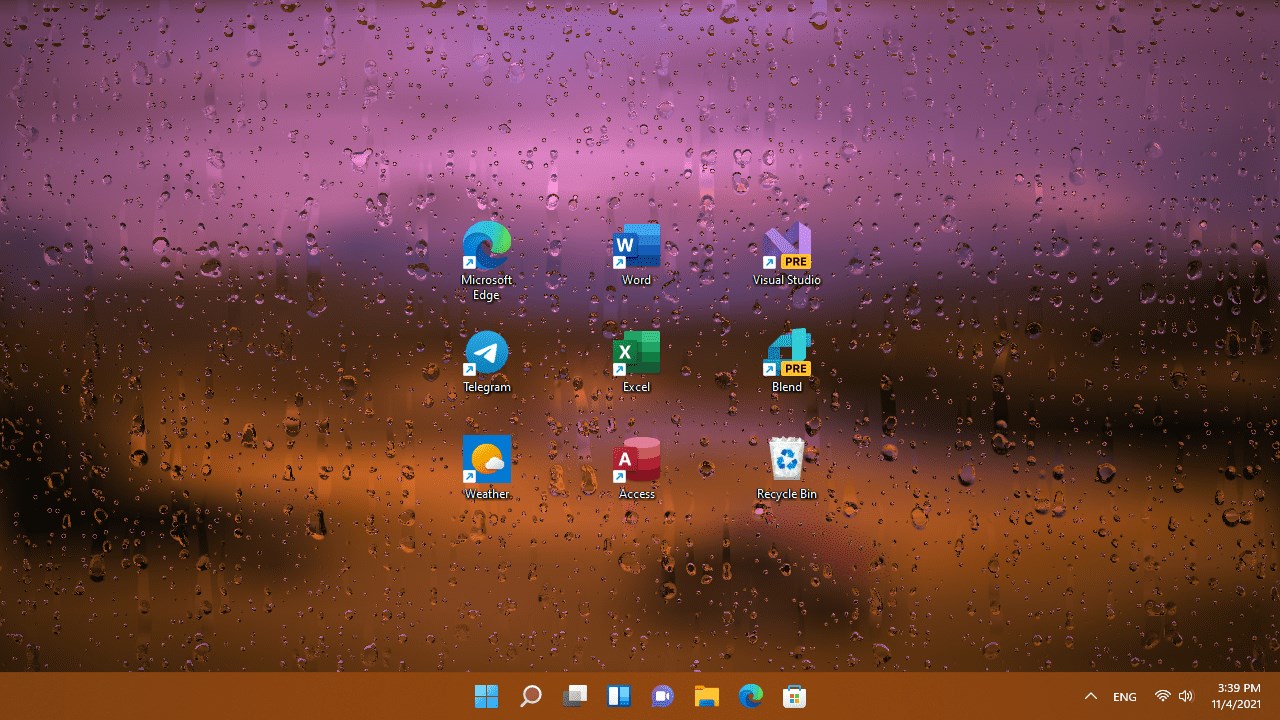
Task: Open the Wi-Fi network icon in tray
Action: (x=1162, y=696)
